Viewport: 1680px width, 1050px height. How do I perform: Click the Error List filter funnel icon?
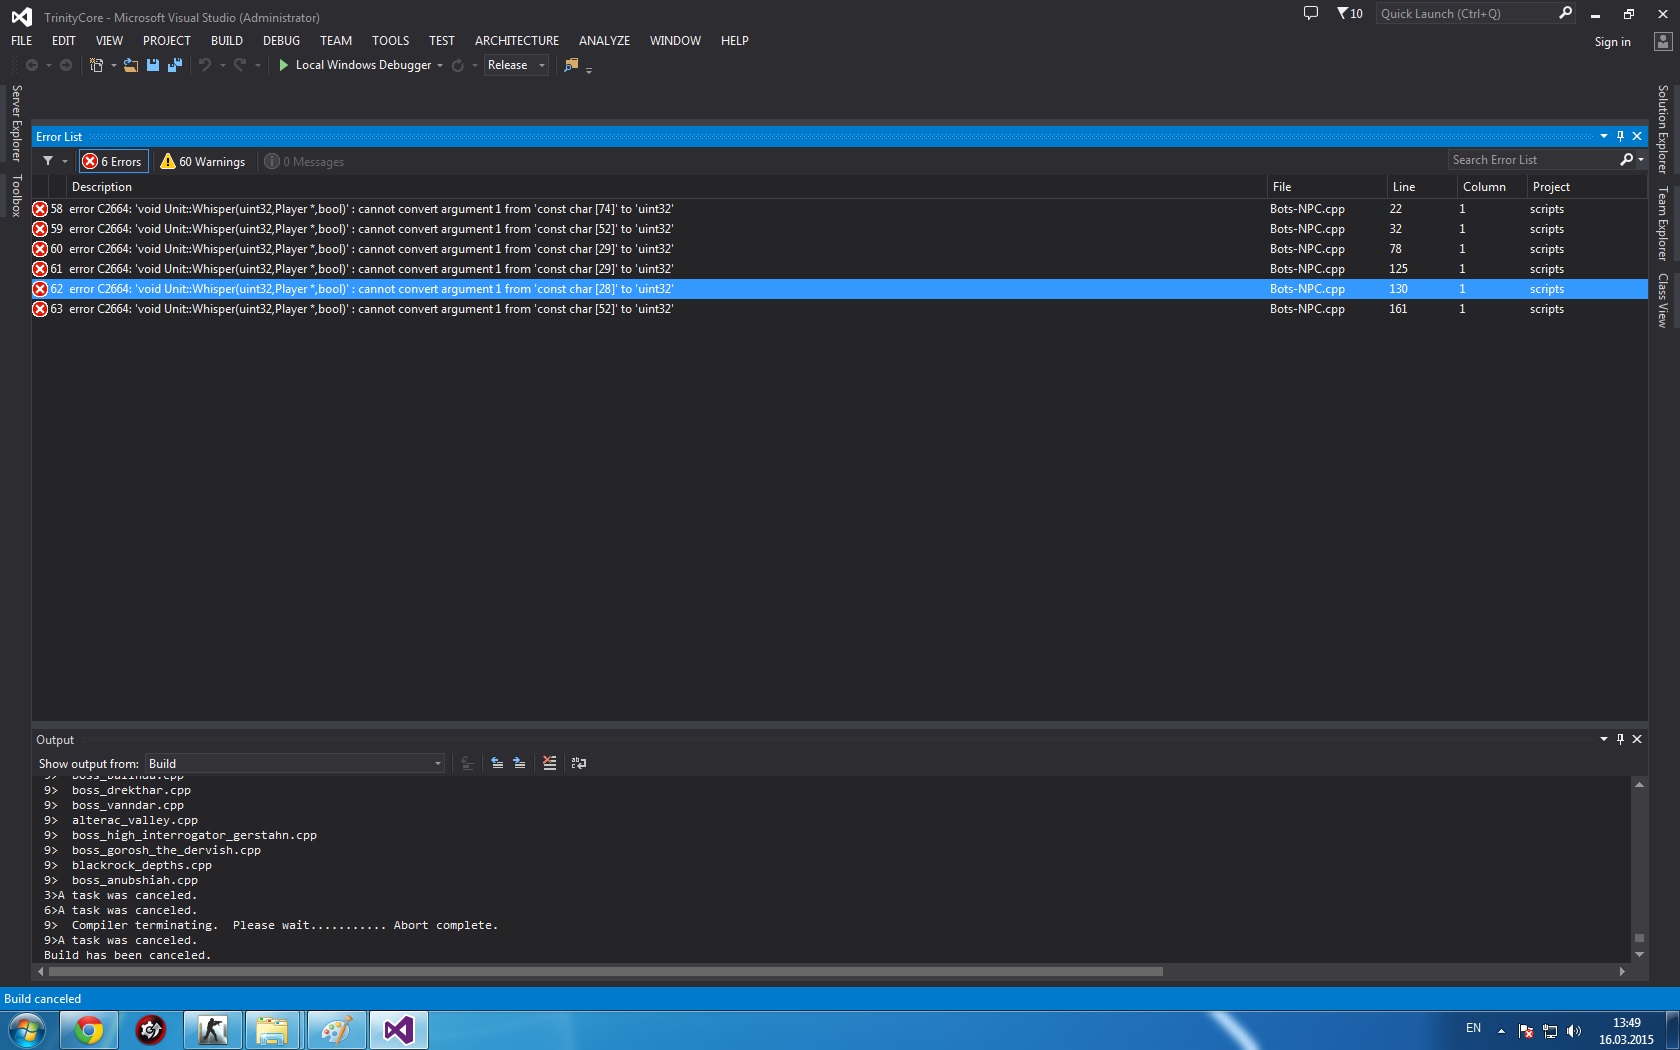[48, 161]
